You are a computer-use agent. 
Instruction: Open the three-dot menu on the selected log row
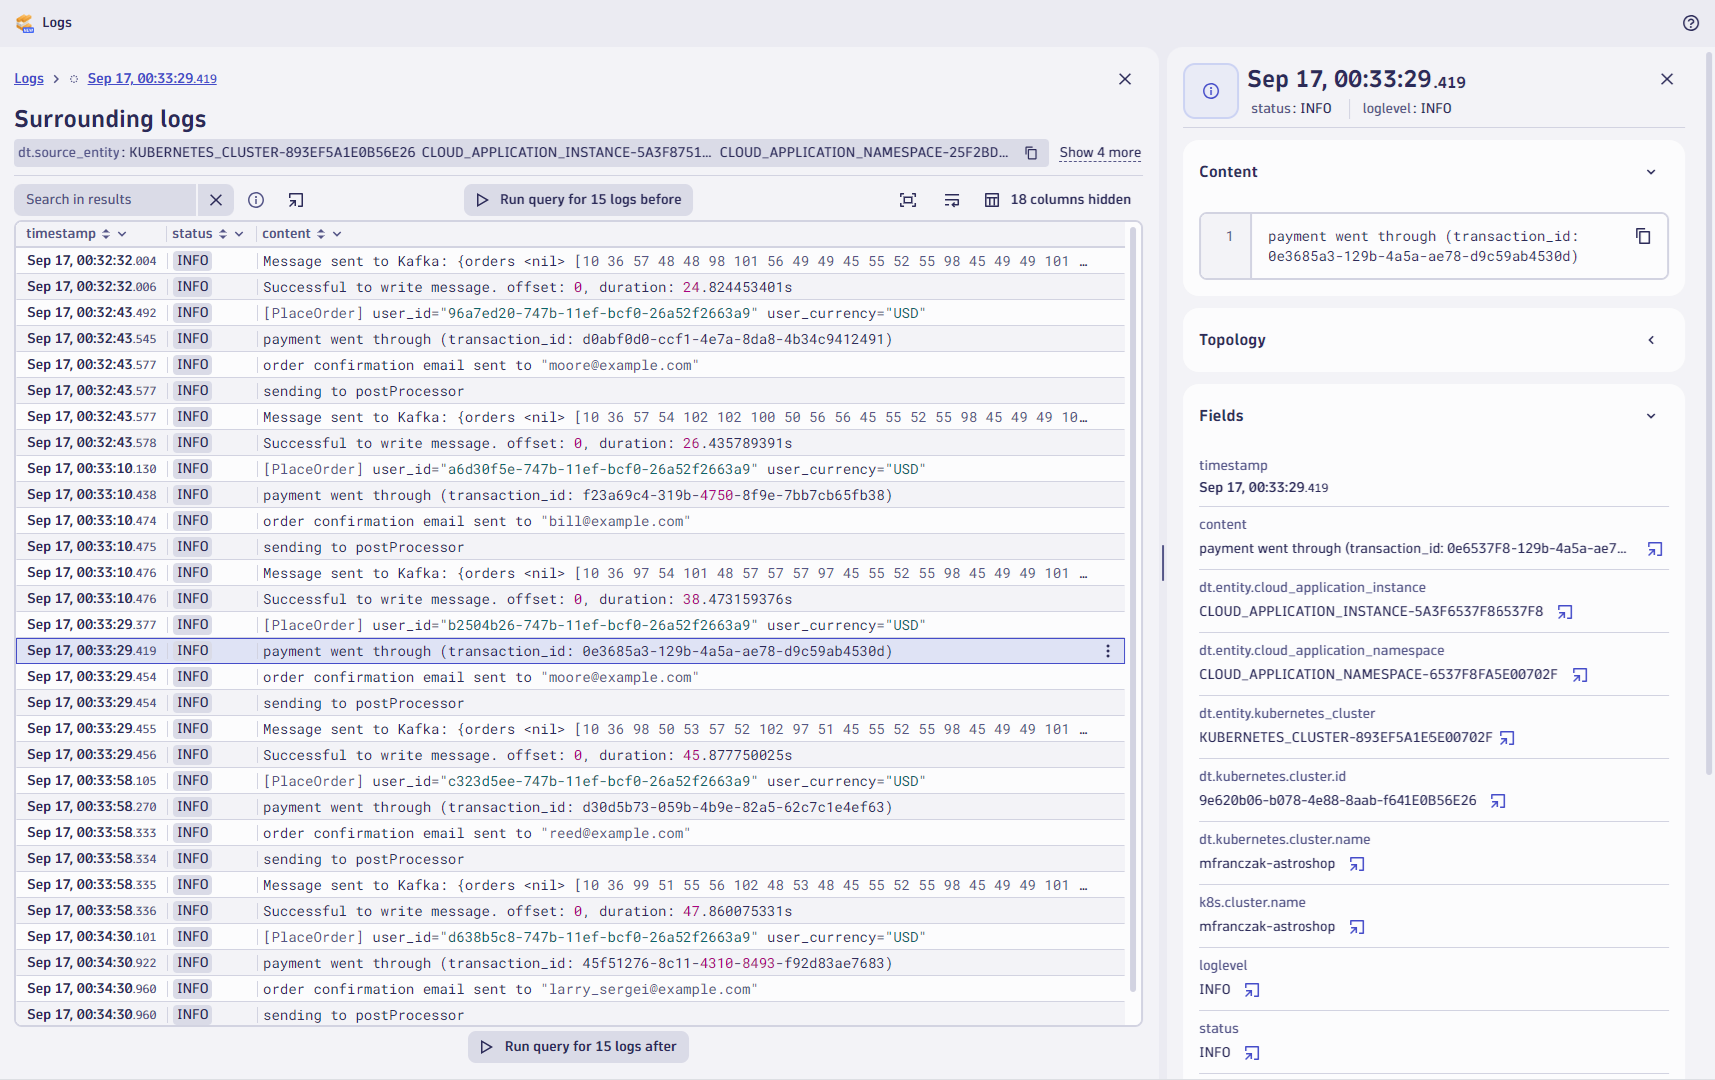click(1106, 650)
